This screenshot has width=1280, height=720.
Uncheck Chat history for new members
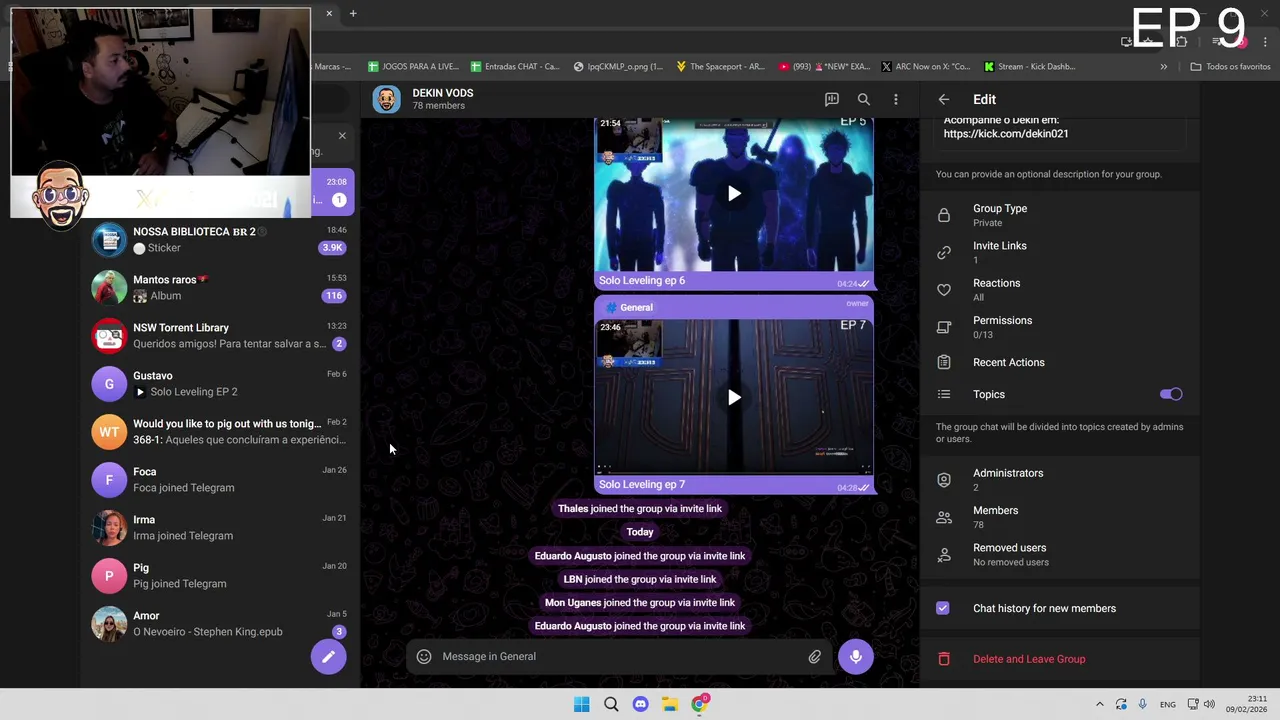click(x=943, y=608)
